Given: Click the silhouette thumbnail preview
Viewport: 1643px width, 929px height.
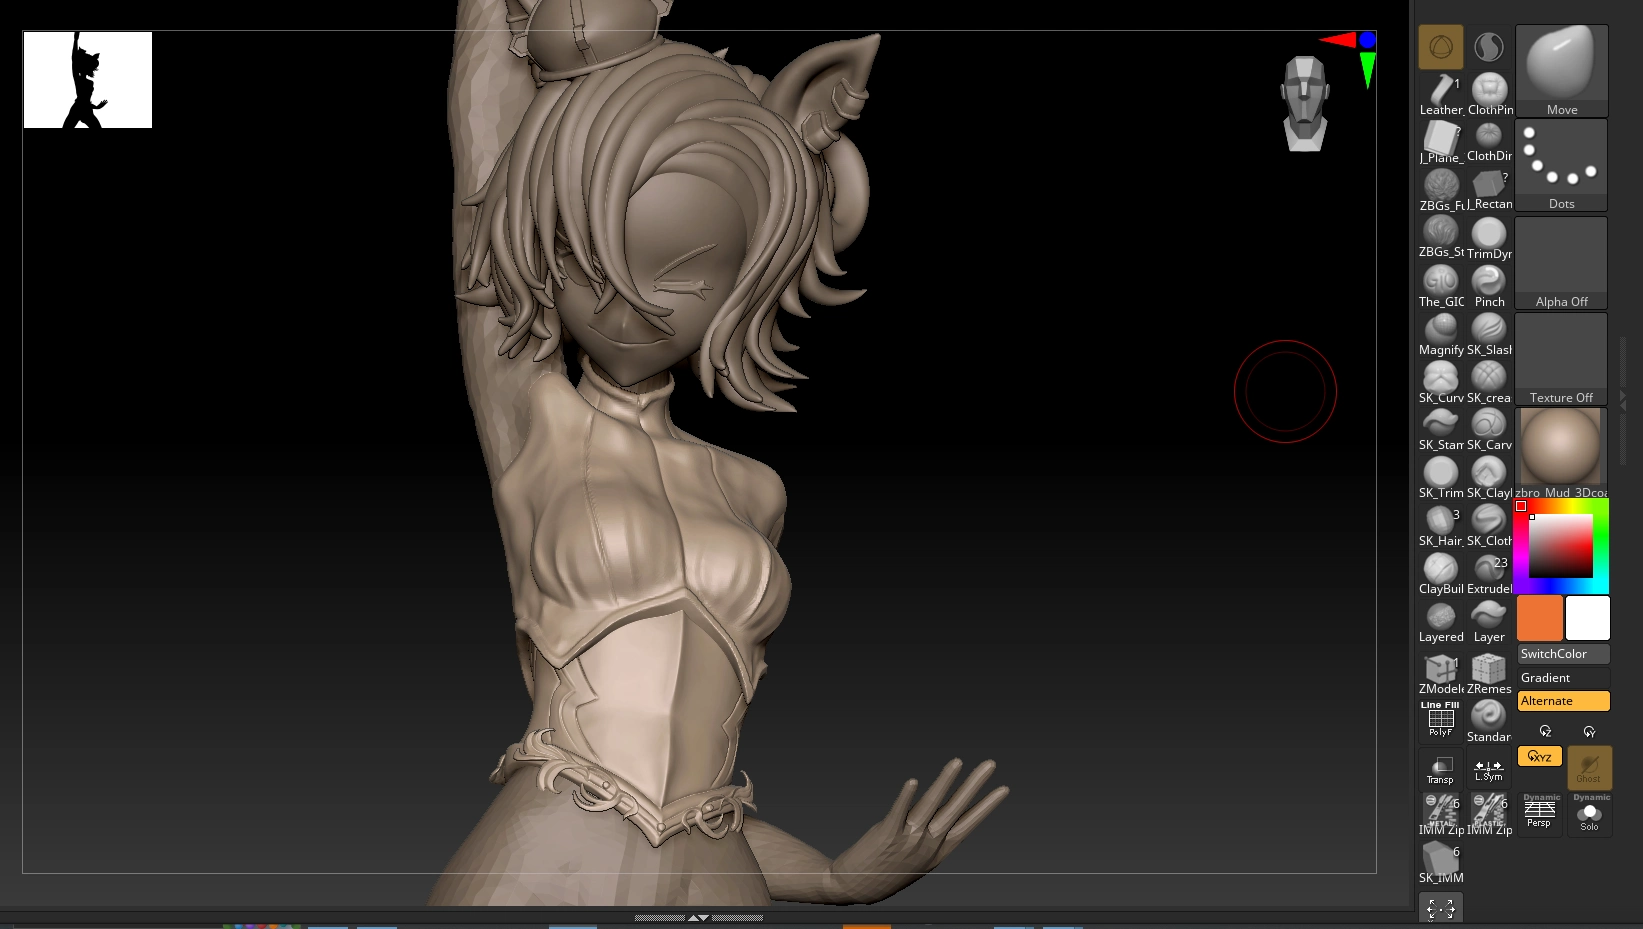Looking at the screenshot, I should [88, 80].
